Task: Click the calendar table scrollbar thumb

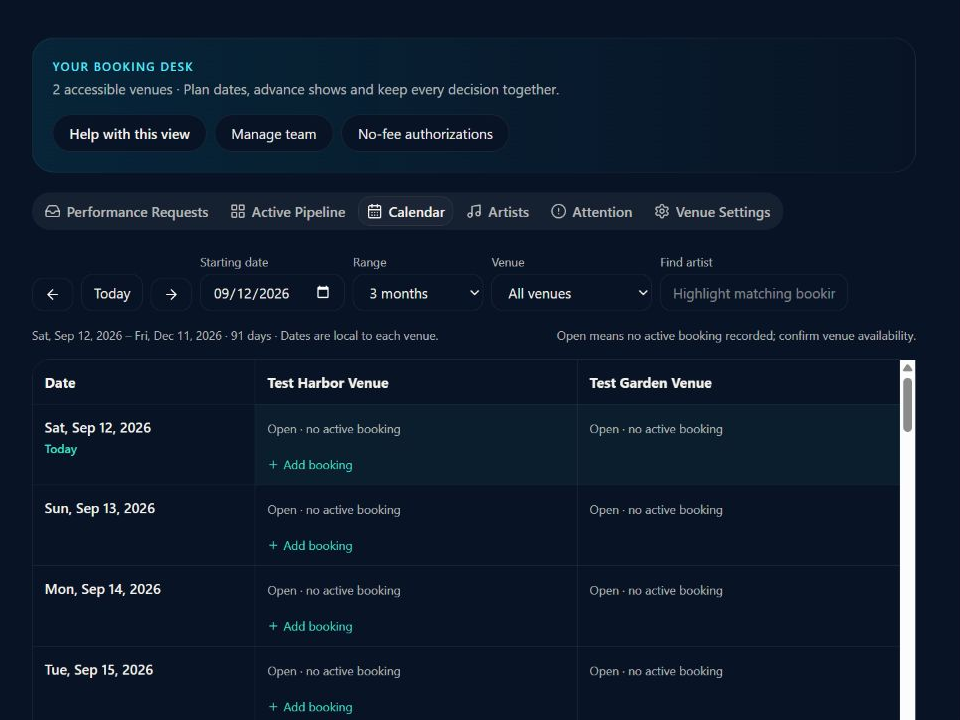Action: 907,405
